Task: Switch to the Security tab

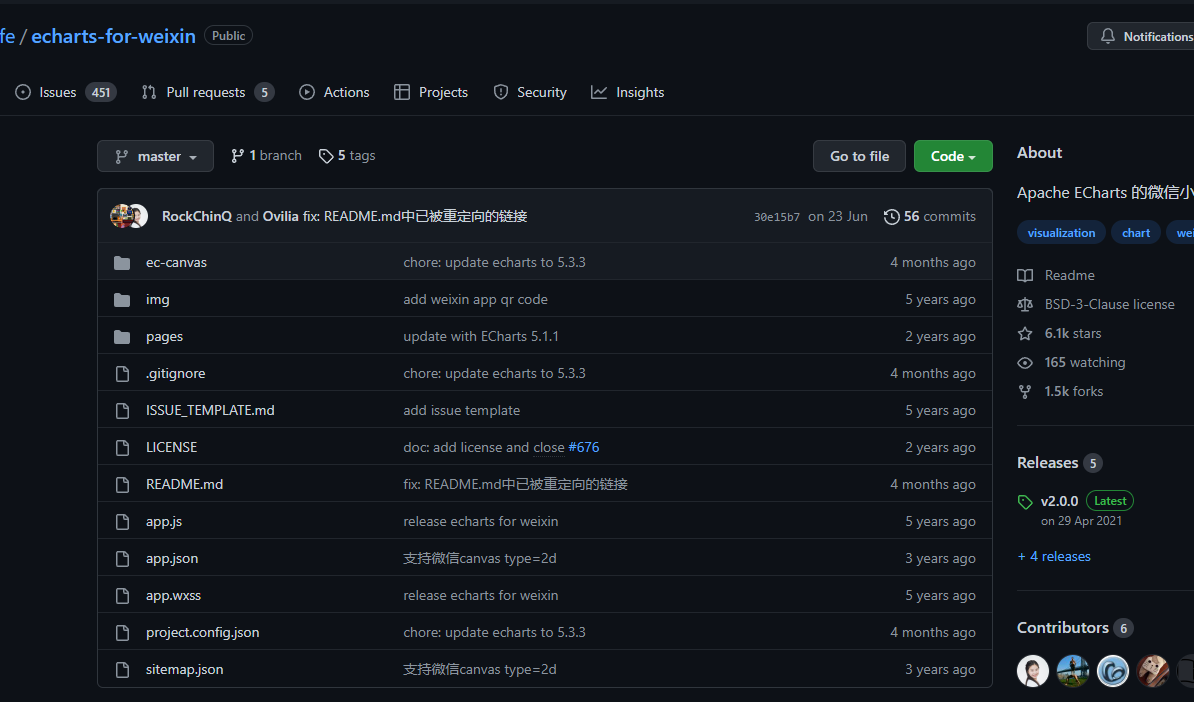Action: [x=530, y=91]
